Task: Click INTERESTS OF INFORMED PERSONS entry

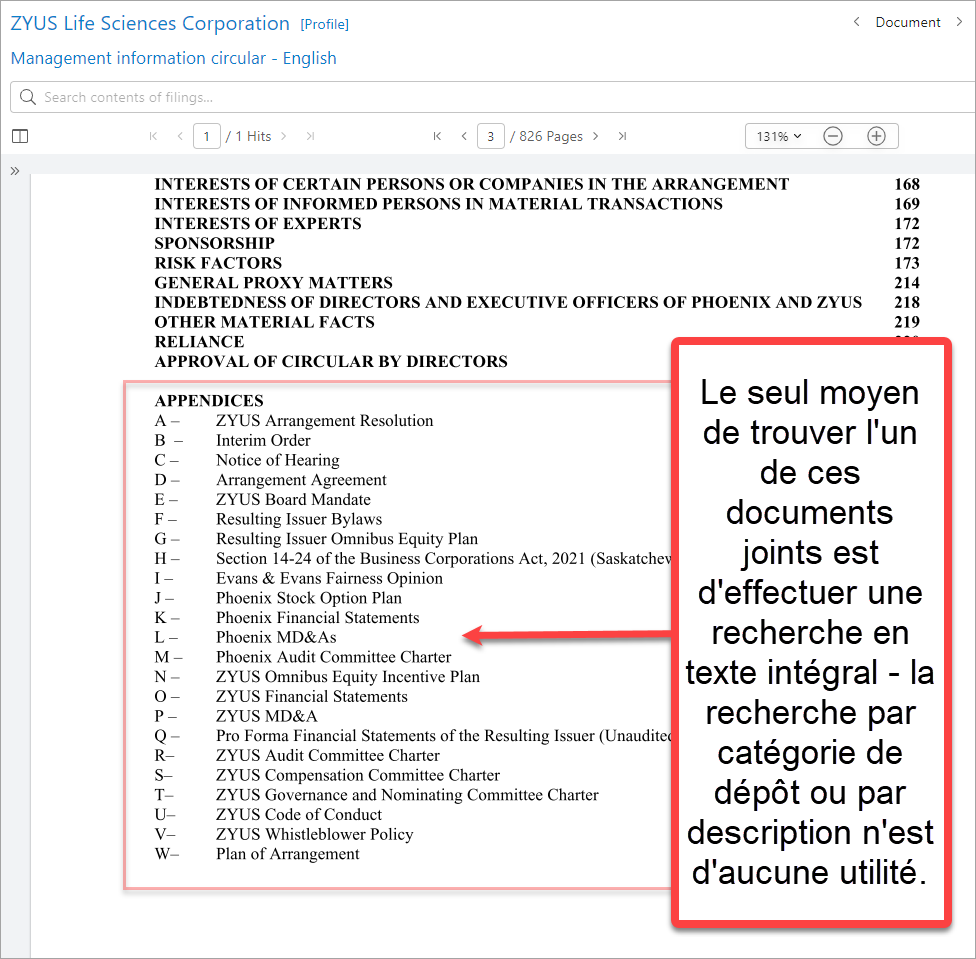Action: (439, 203)
